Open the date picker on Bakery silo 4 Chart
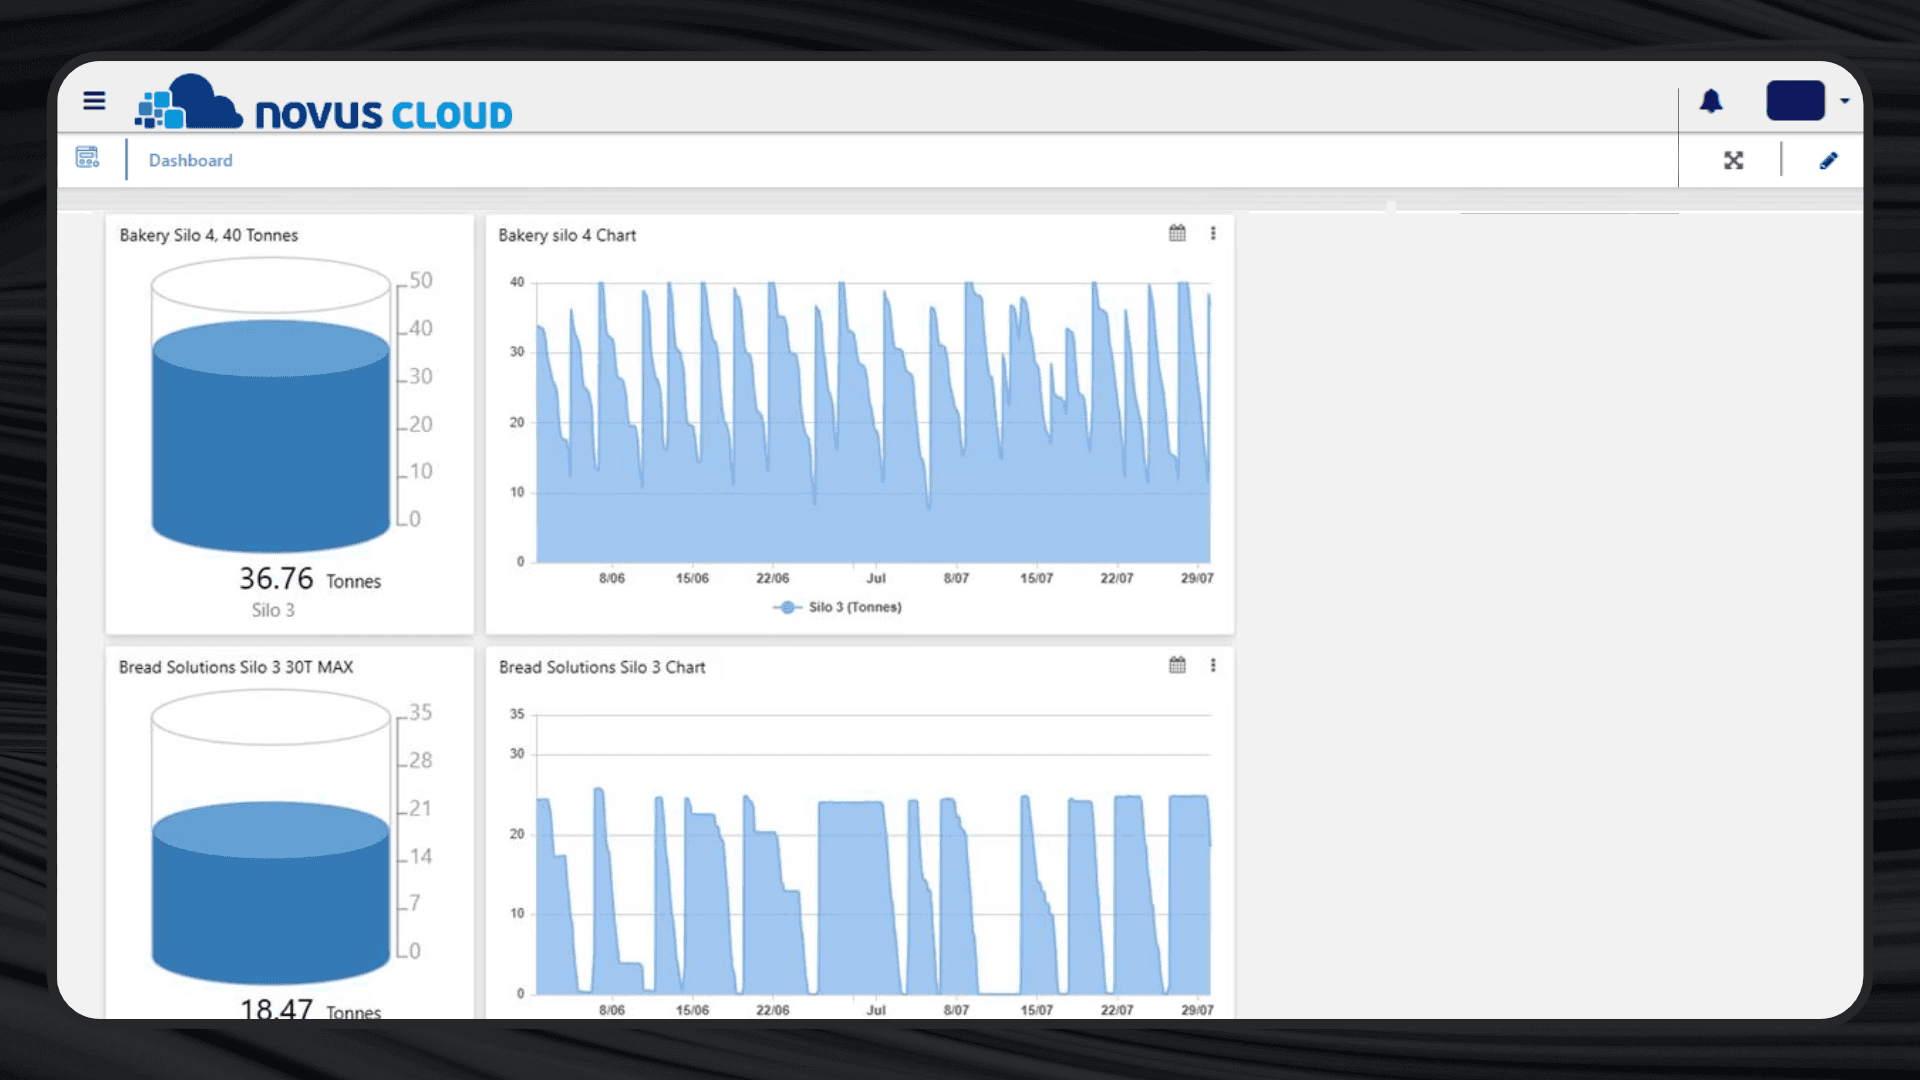Screen dimensions: 1920x1080 pyautogui.click(x=1177, y=233)
